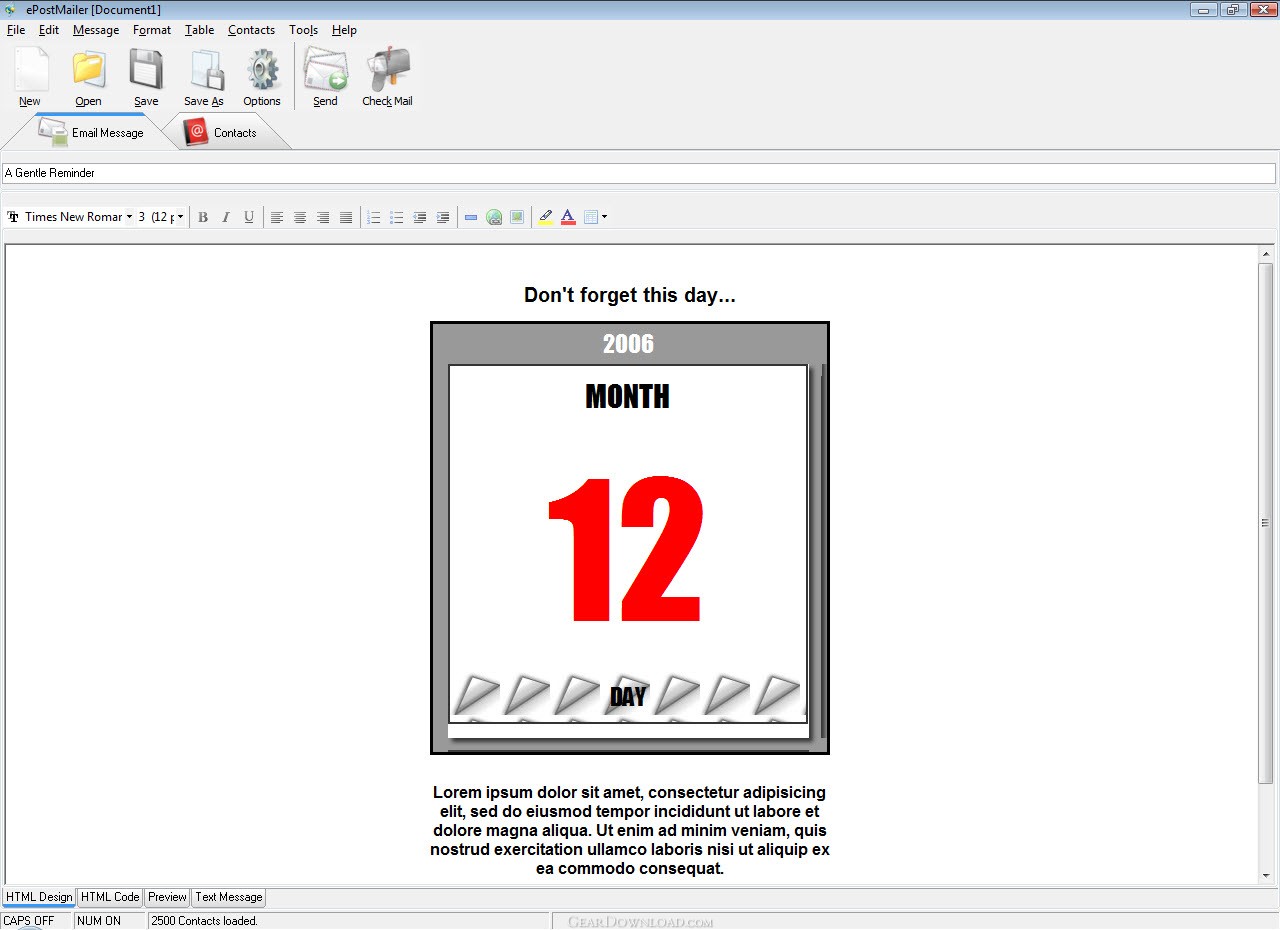Toggle bold formatting
1280x930 pixels.
(203, 217)
